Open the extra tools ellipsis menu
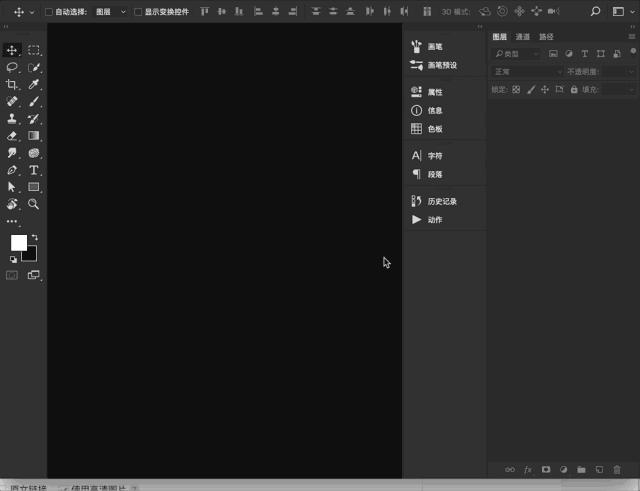 tap(11, 221)
